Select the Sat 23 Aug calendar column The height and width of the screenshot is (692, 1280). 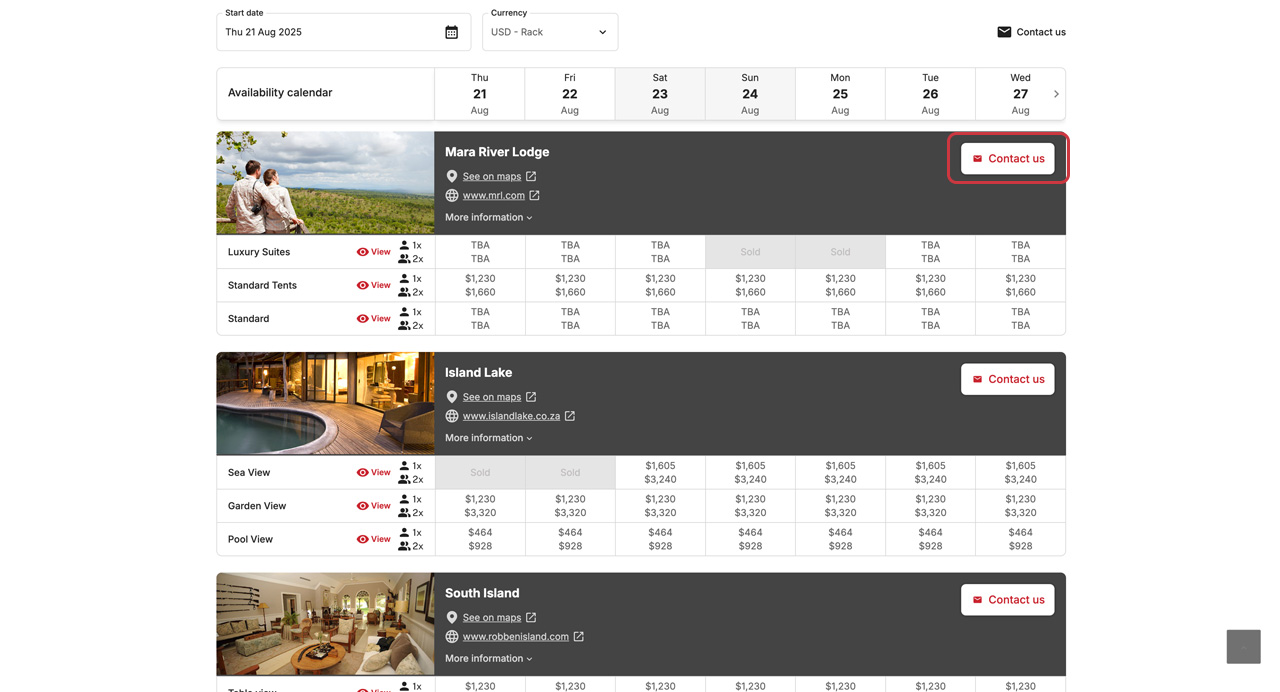pyautogui.click(x=660, y=94)
